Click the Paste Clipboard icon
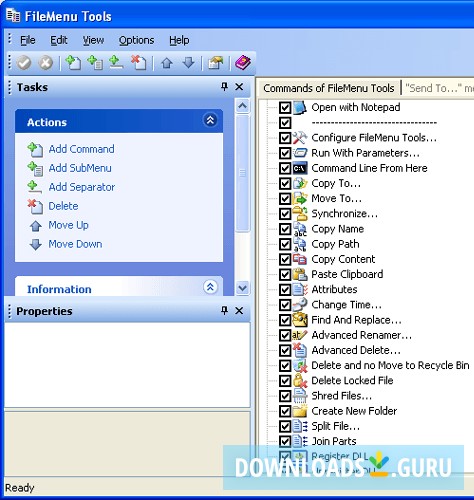This screenshot has width=474, height=500. coord(300,274)
